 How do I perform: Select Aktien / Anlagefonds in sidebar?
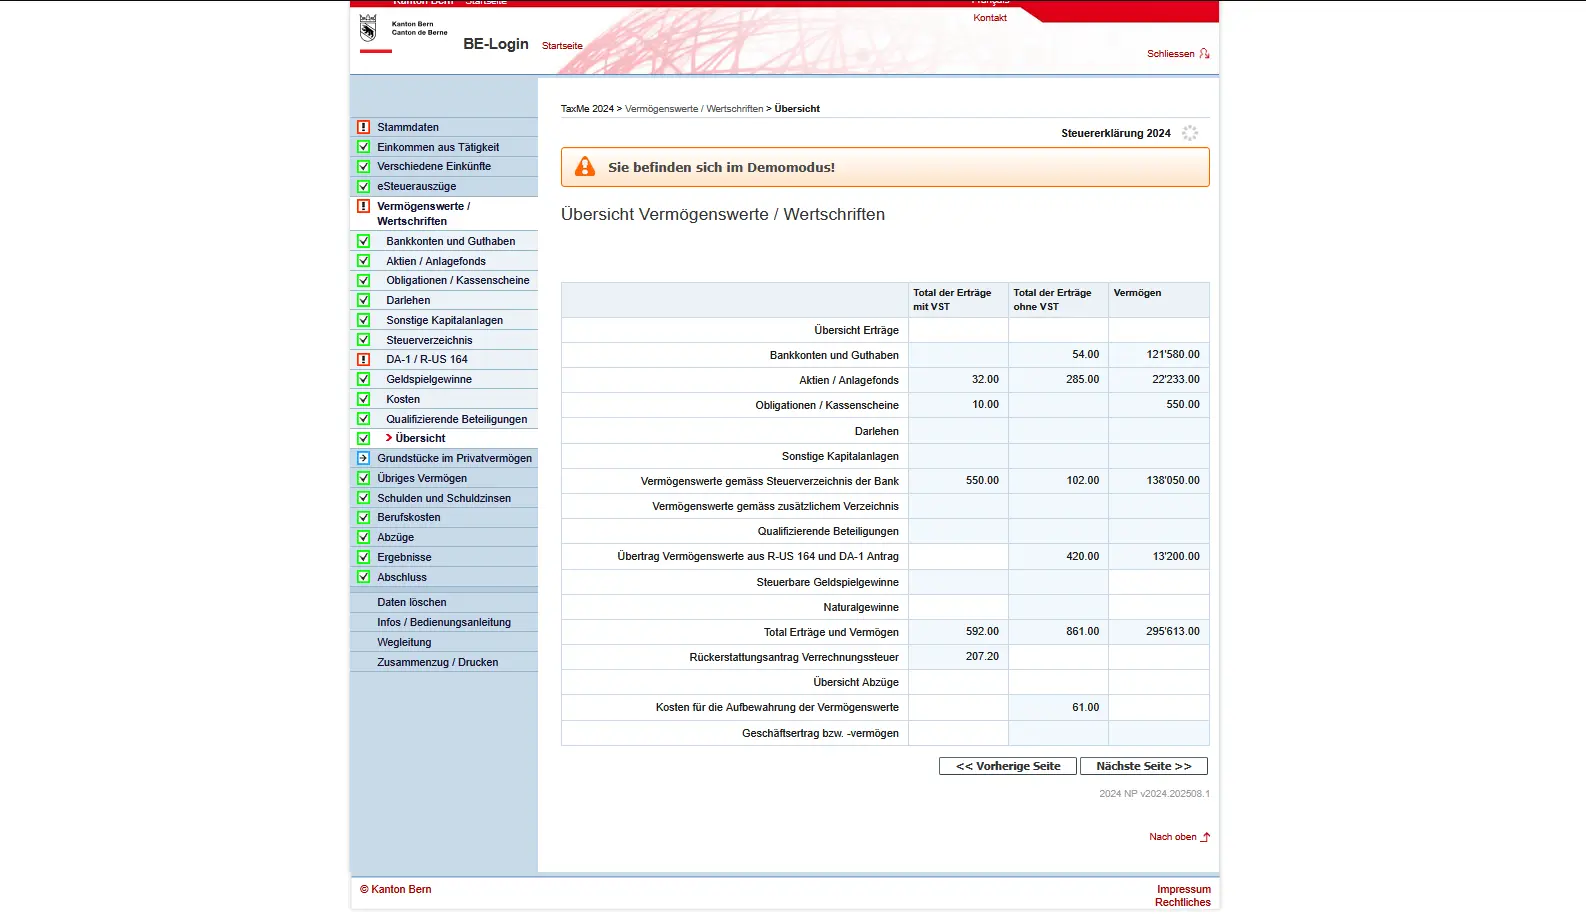click(436, 261)
